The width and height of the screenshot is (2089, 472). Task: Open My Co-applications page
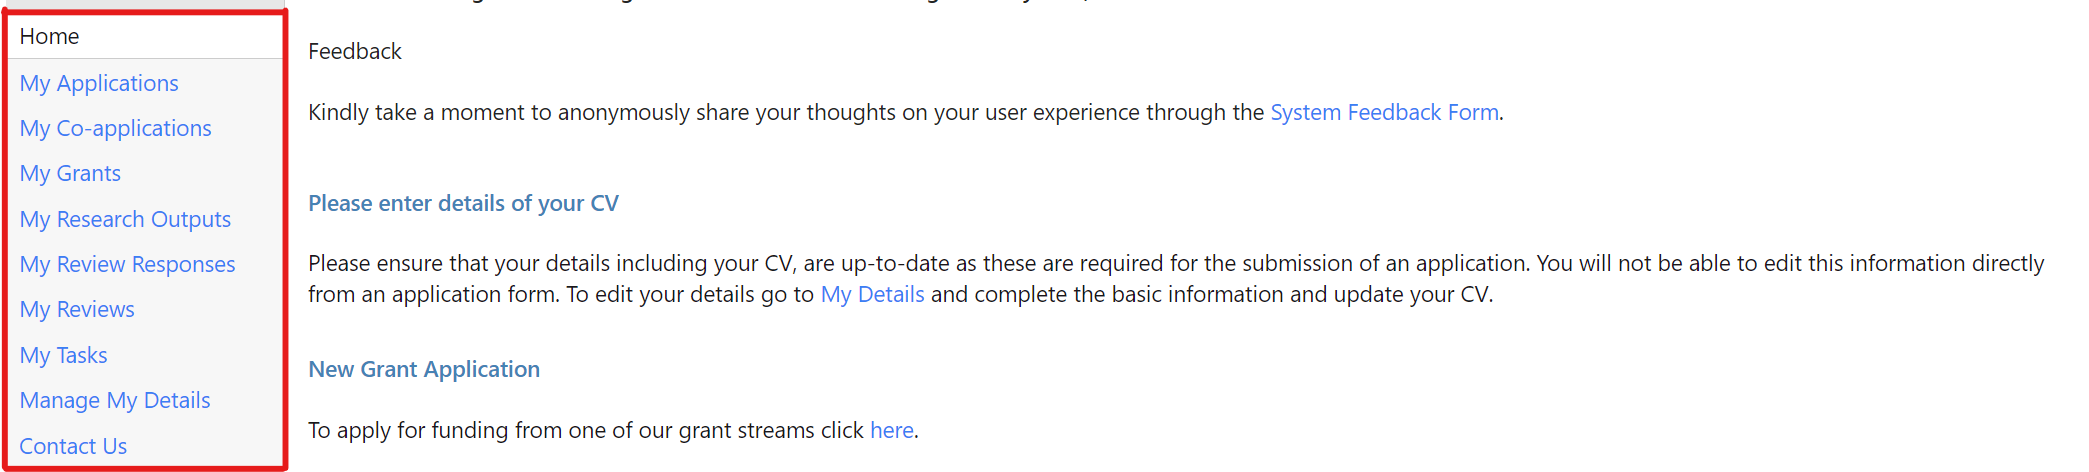[x=115, y=128]
